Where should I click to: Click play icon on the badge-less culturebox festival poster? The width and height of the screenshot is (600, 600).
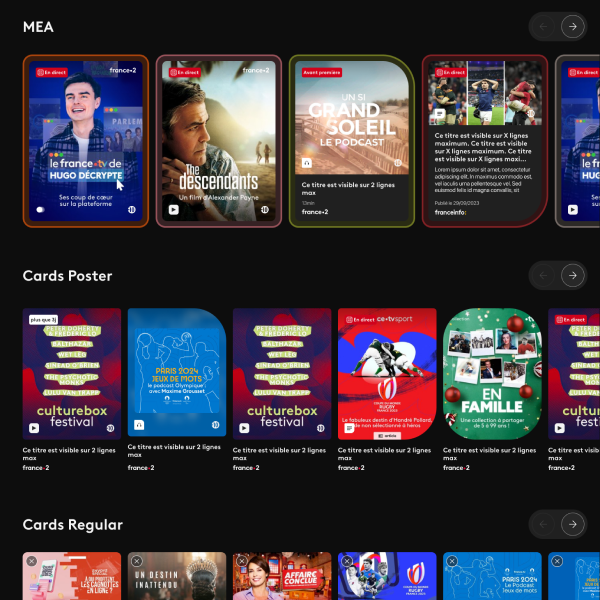click(244, 428)
